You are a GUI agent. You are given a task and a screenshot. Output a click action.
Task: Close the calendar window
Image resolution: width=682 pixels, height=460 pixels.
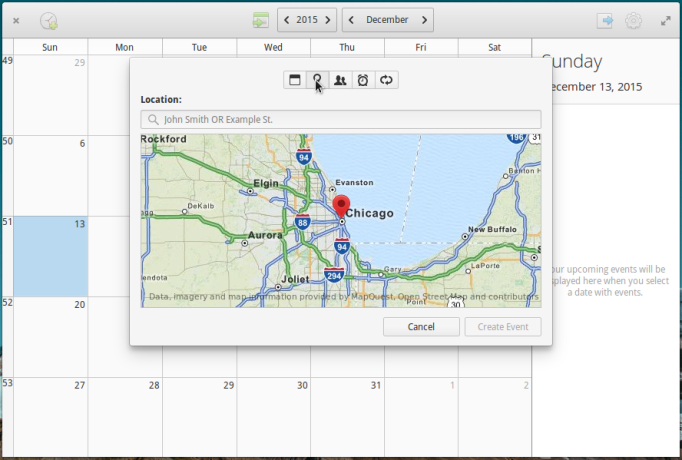pos(16,20)
